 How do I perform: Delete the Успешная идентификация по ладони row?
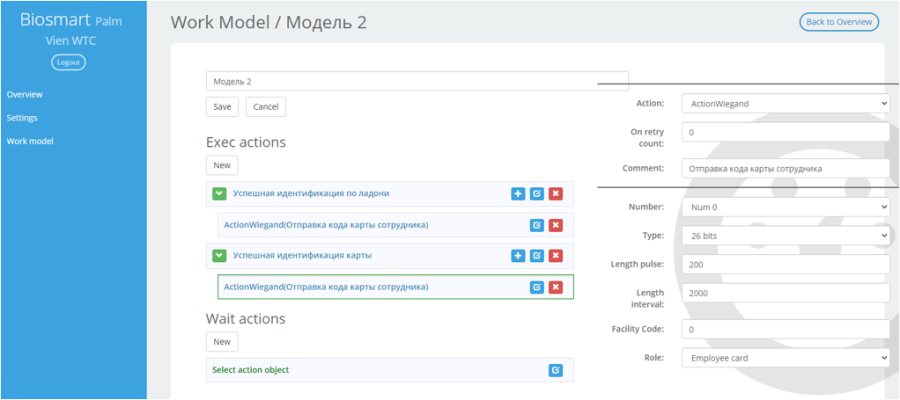(555, 194)
